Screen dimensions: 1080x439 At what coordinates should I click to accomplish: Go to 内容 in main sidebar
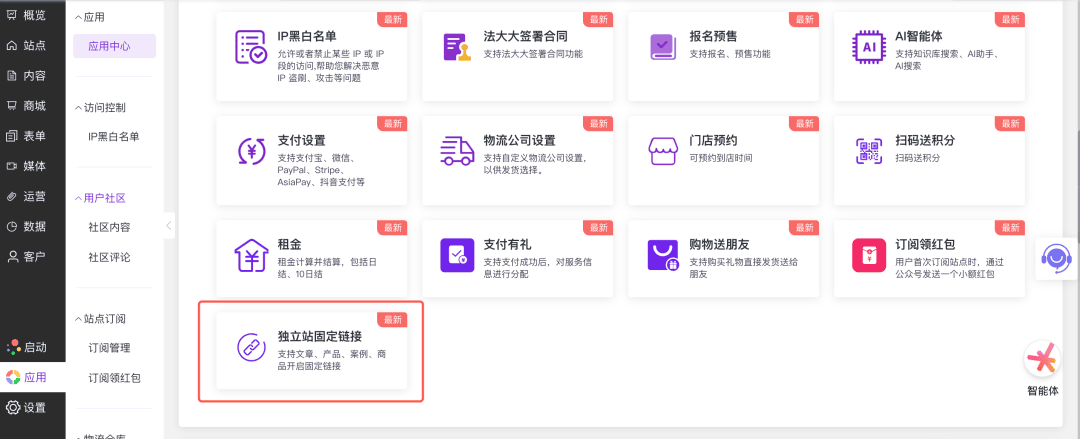(27, 76)
